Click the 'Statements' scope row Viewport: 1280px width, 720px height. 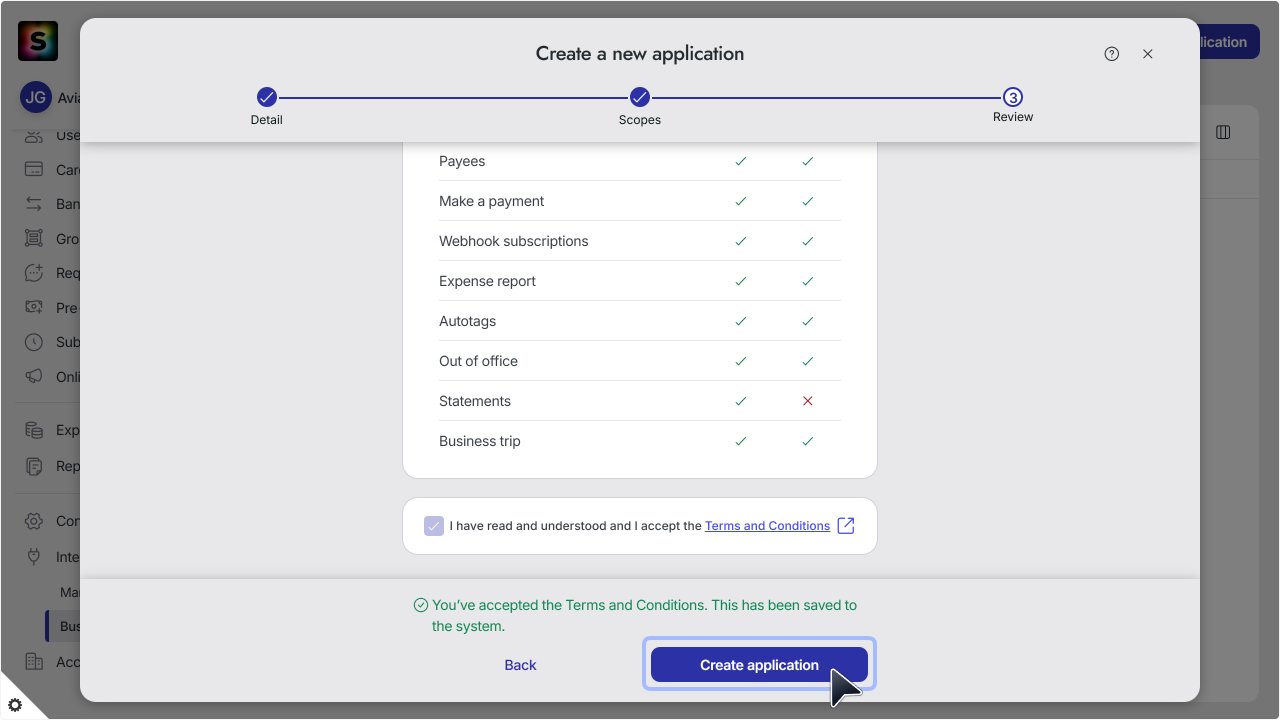(x=640, y=401)
